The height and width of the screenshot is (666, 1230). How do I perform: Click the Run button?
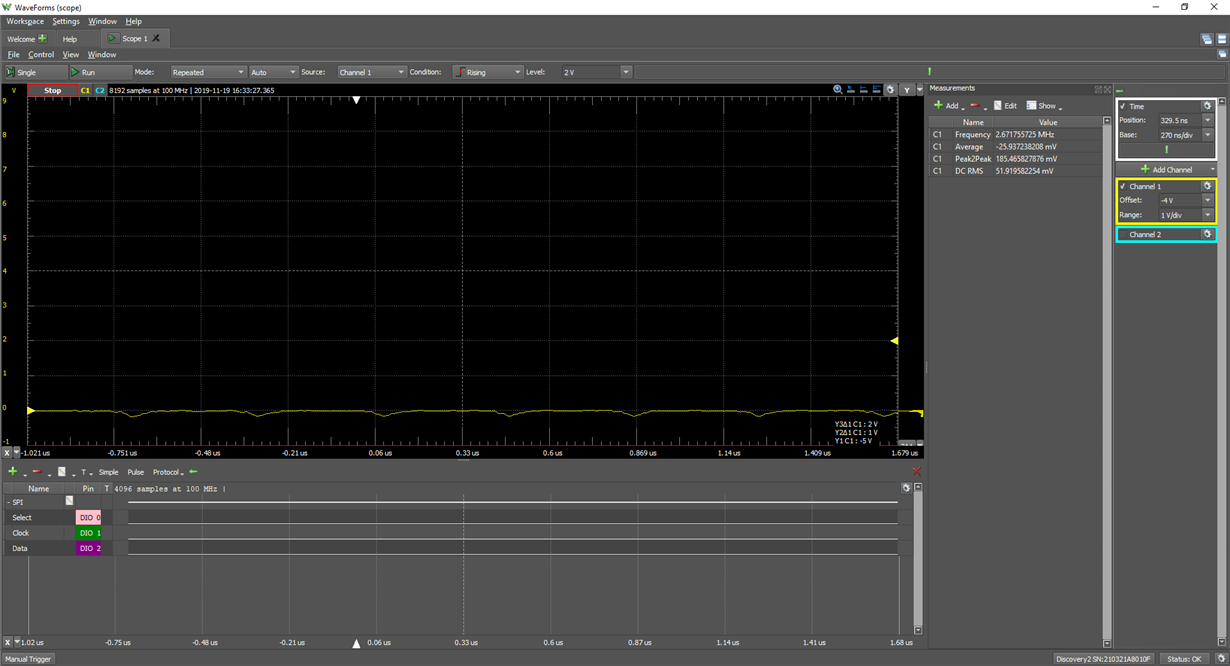[100, 72]
